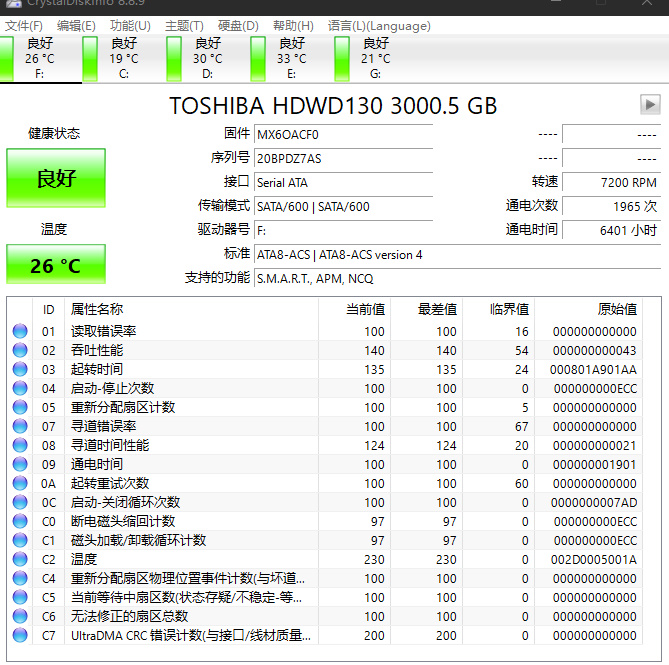The image size is (669, 665).
Task: Select raw value 000801A901AA
Action: [593, 369]
